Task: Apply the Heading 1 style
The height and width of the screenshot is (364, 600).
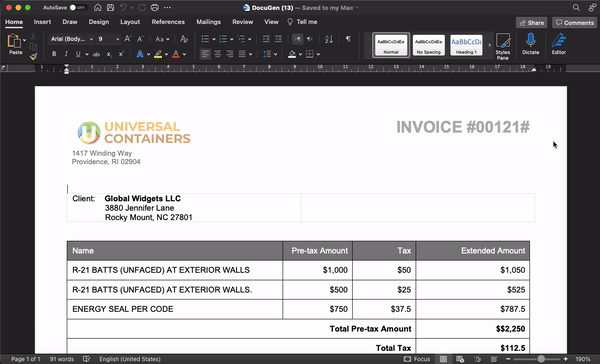Action: click(x=466, y=45)
